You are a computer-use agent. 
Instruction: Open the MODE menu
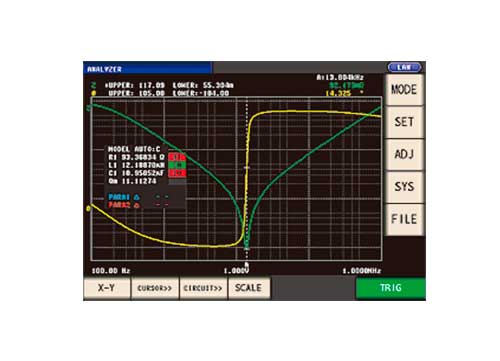click(404, 90)
